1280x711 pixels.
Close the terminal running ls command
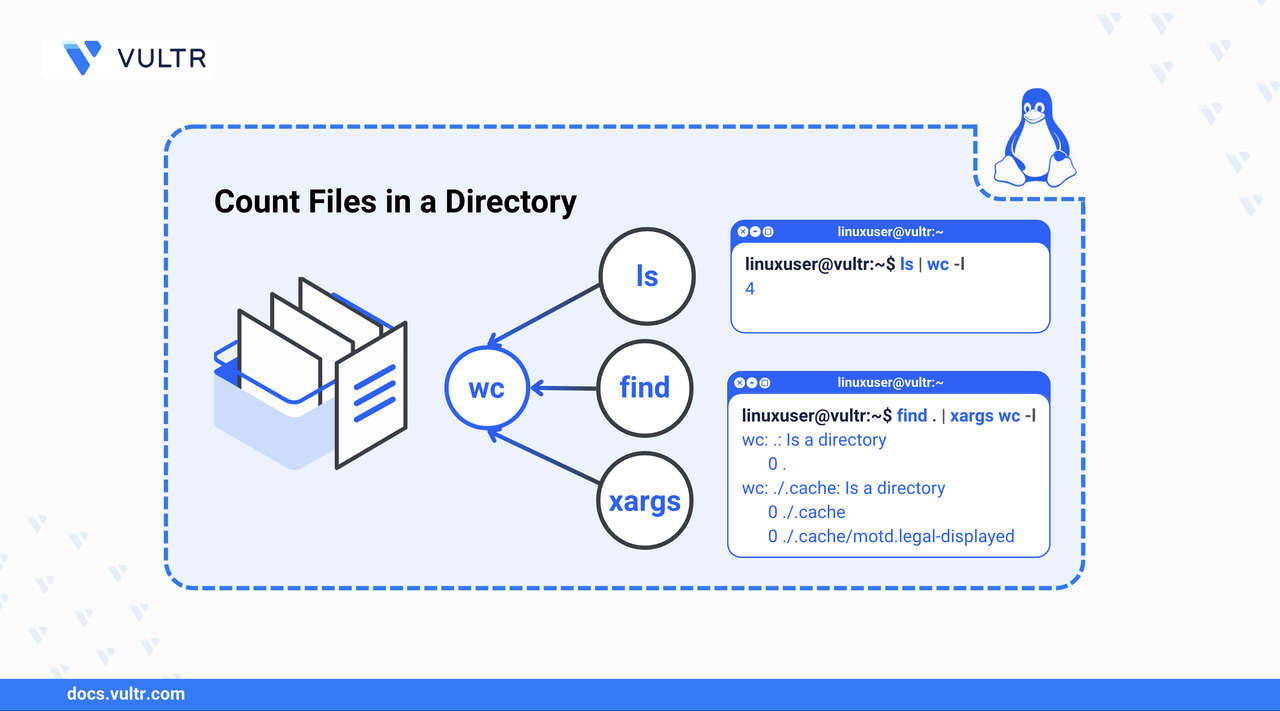pyautogui.click(x=743, y=232)
